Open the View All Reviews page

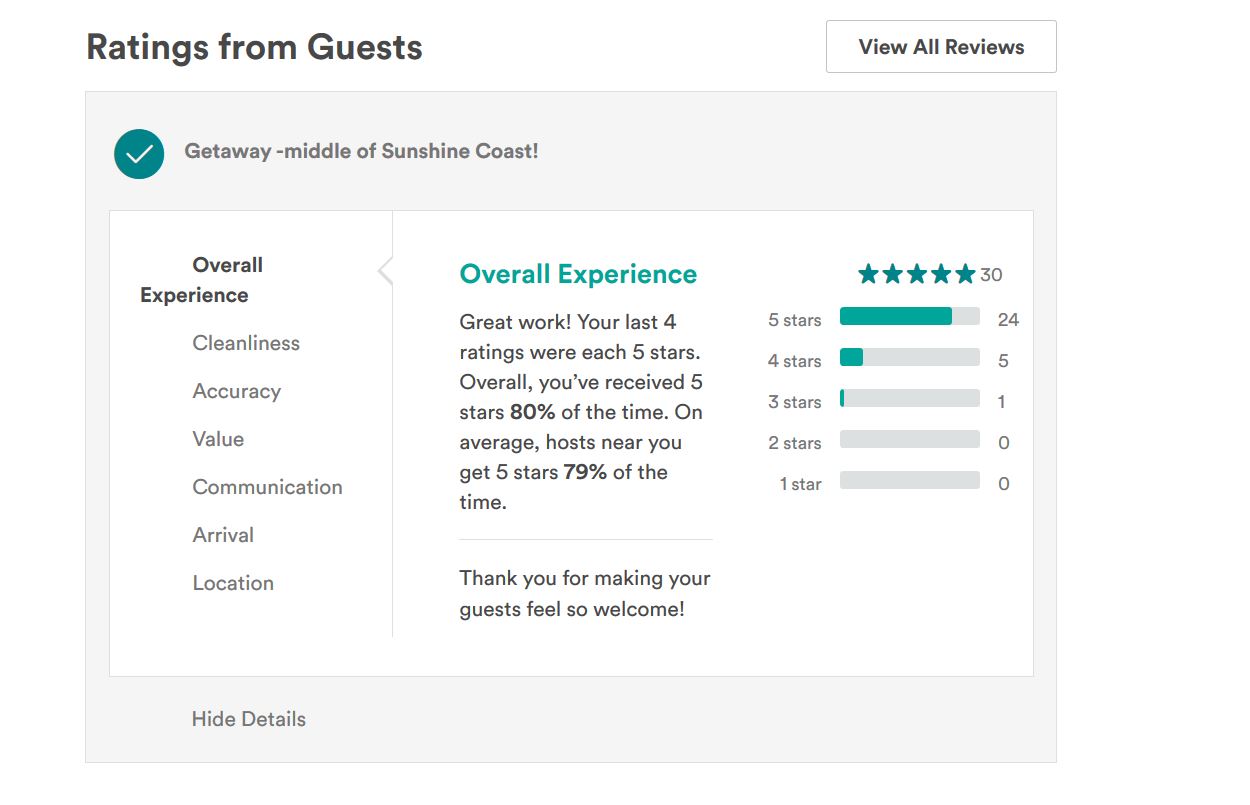tap(941, 47)
